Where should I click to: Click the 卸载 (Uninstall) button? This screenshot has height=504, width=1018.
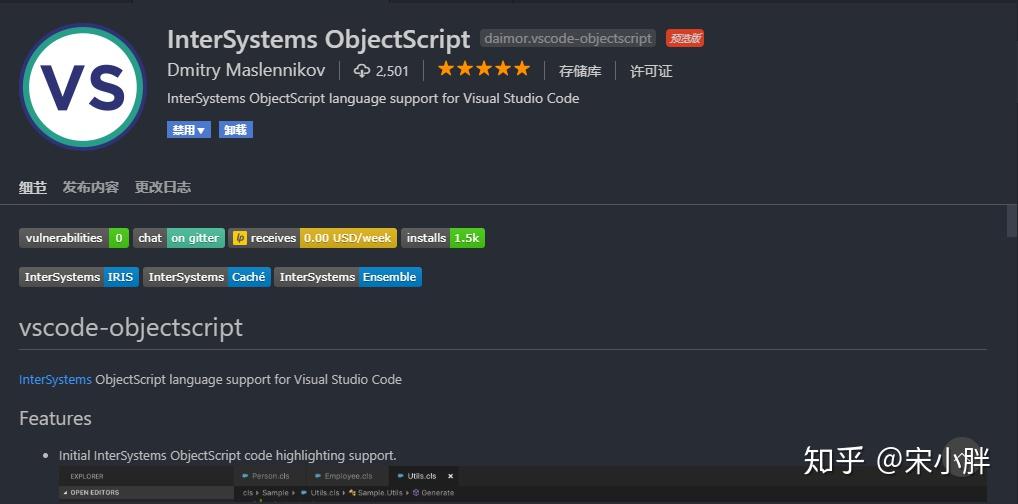236,130
